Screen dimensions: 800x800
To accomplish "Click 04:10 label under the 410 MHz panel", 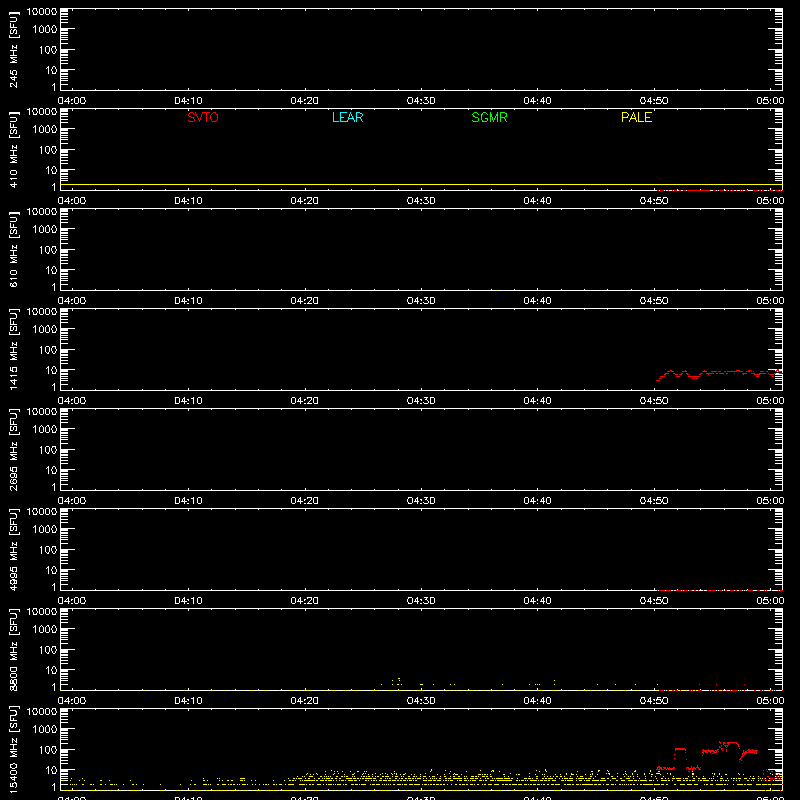I will click(188, 201).
